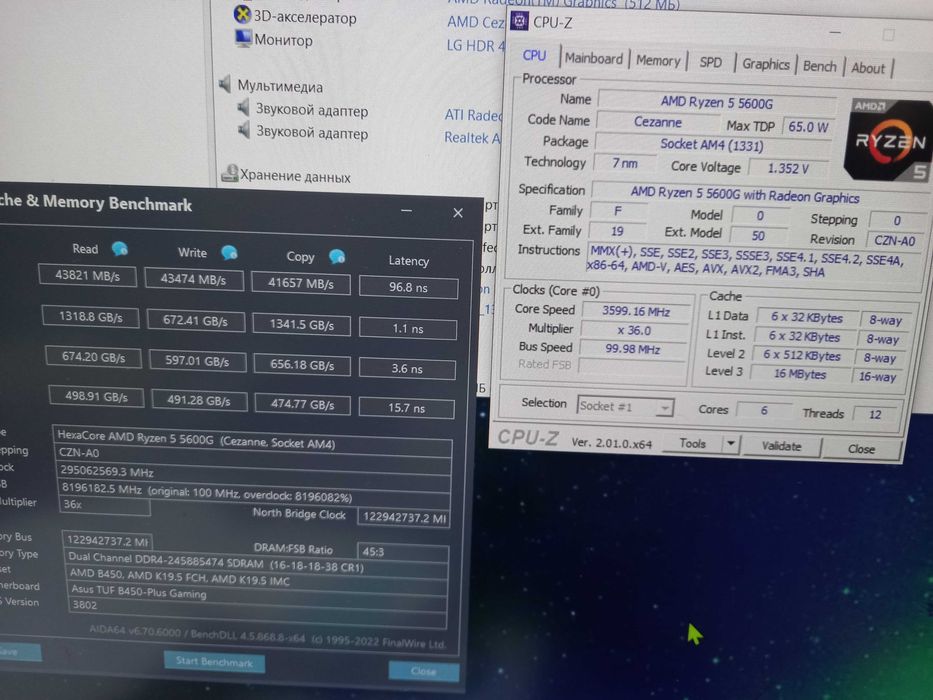
Task: Click the second Звуковой адаптер speaker icon
Action: [x=243, y=130]
